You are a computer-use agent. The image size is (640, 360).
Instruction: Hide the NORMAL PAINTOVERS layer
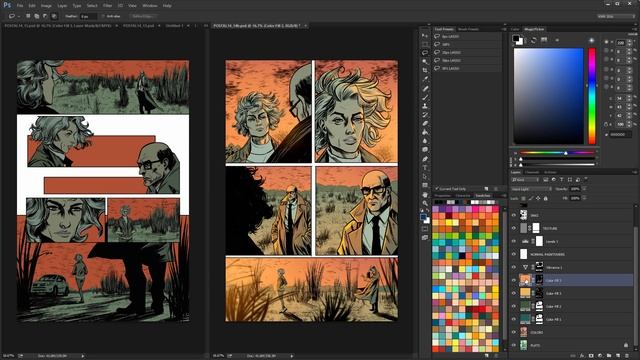[514, 254]
